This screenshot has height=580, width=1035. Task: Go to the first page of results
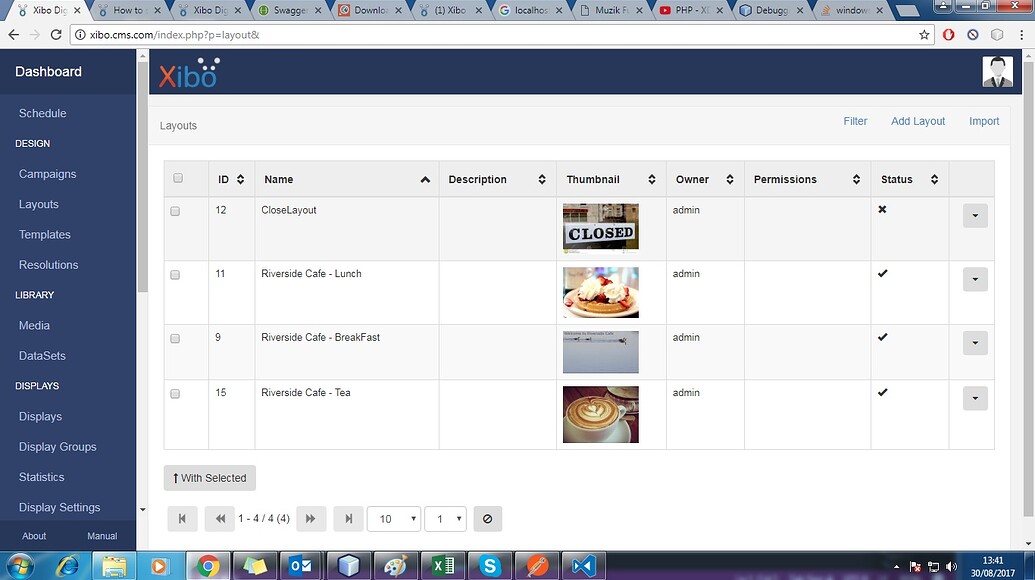(182, 519)
